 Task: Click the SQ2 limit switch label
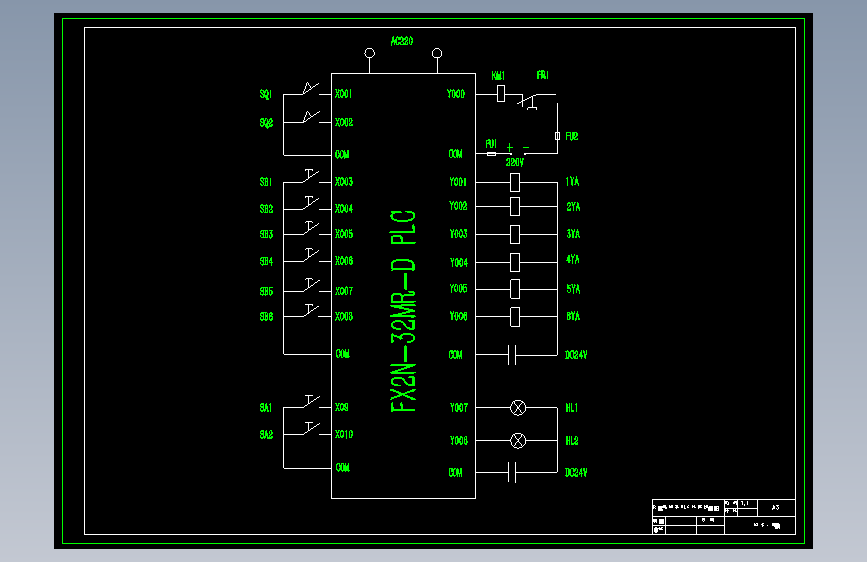[267, 123]
